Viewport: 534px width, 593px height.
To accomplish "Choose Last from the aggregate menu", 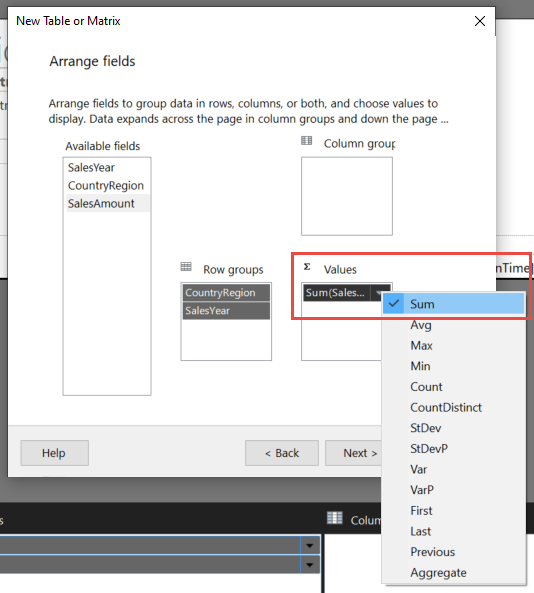I will tap(453, 531).
